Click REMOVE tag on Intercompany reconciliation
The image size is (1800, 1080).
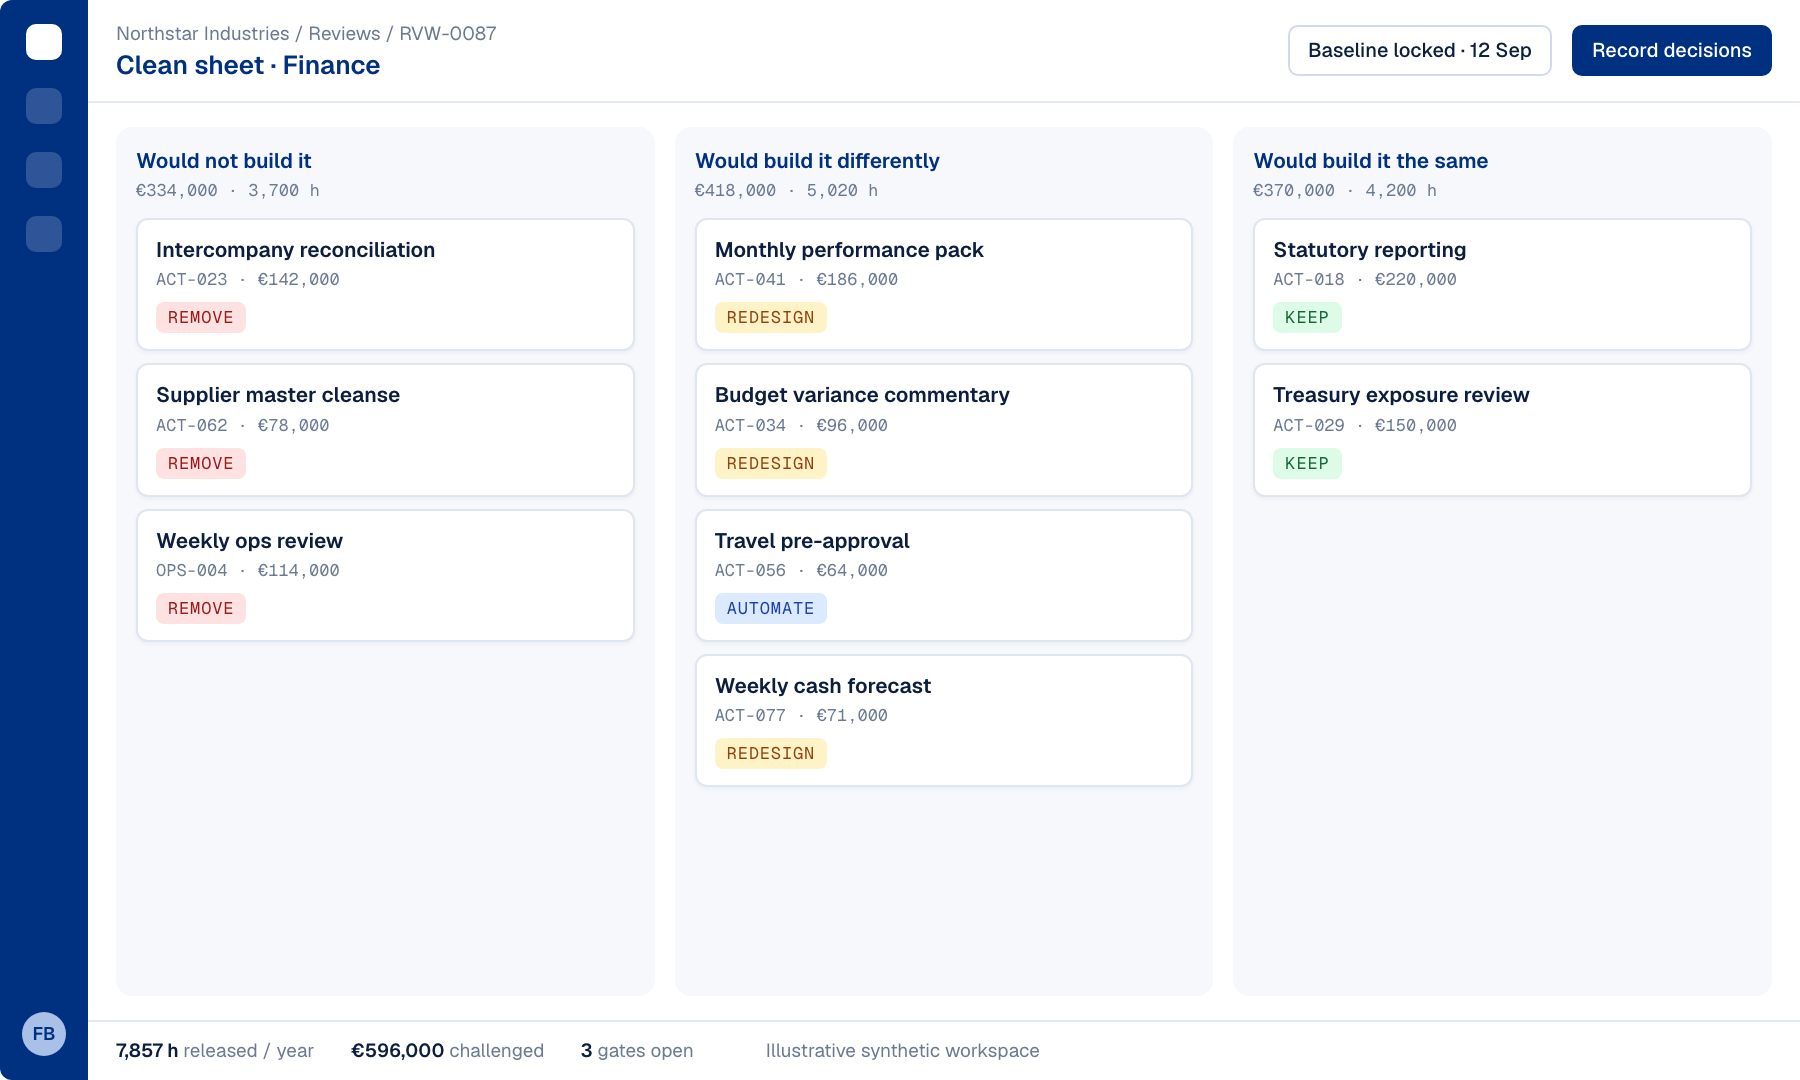coord(201,318)
